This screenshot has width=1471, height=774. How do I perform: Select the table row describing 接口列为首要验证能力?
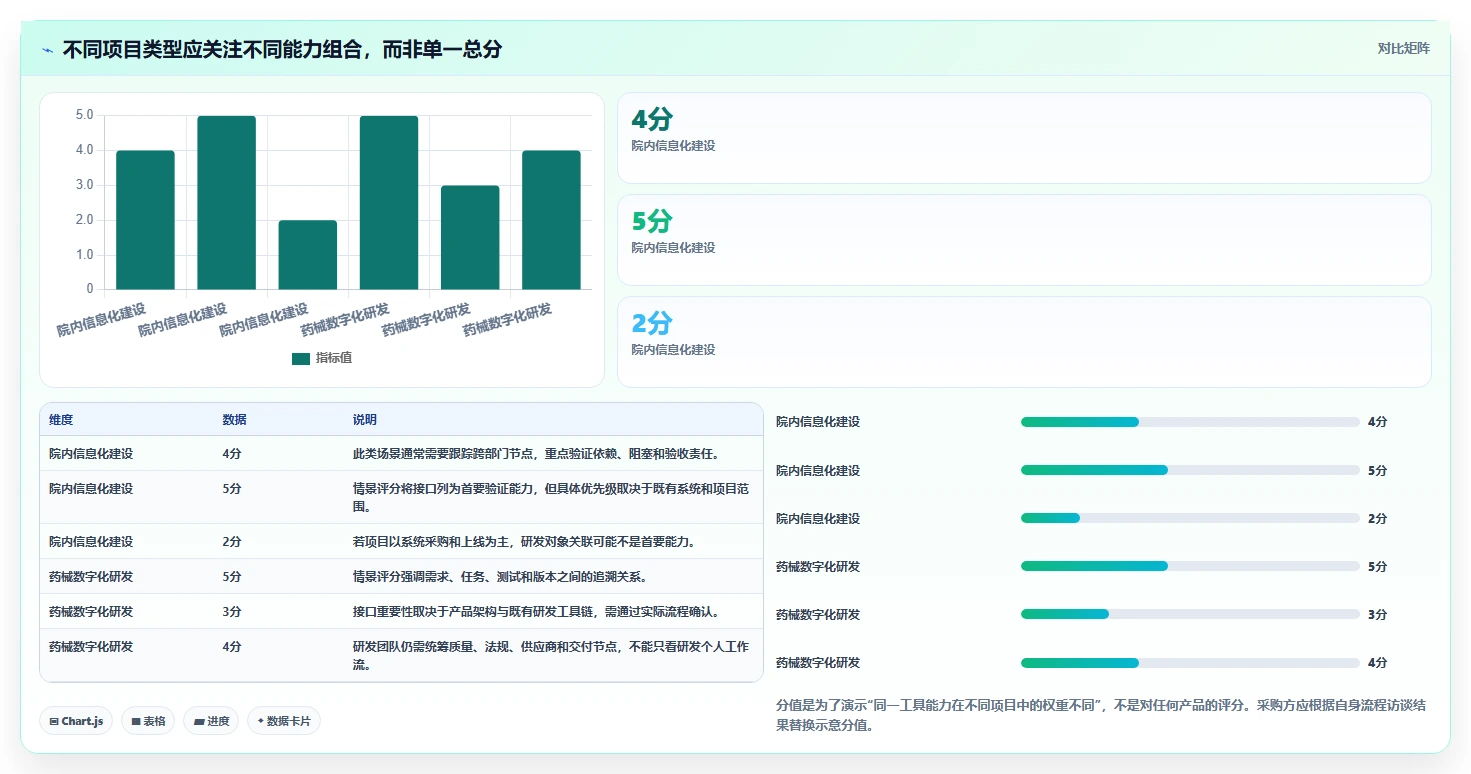[x=401, y=497]
